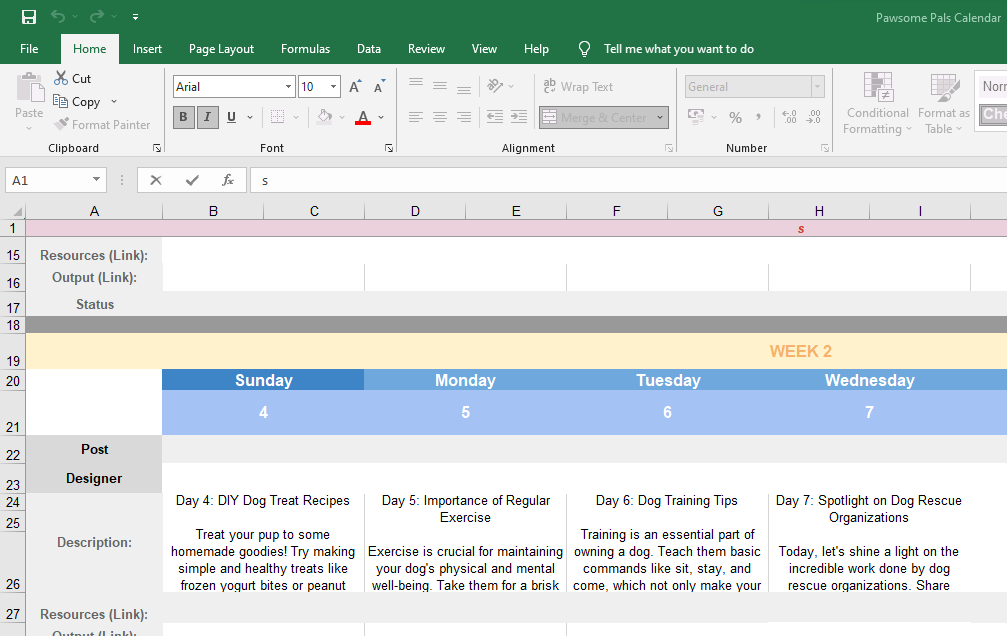This screenshot has height=636, width=1007.
Task: Switch to the Review tab
Action: pyautogui.click(x=426, y=49)
